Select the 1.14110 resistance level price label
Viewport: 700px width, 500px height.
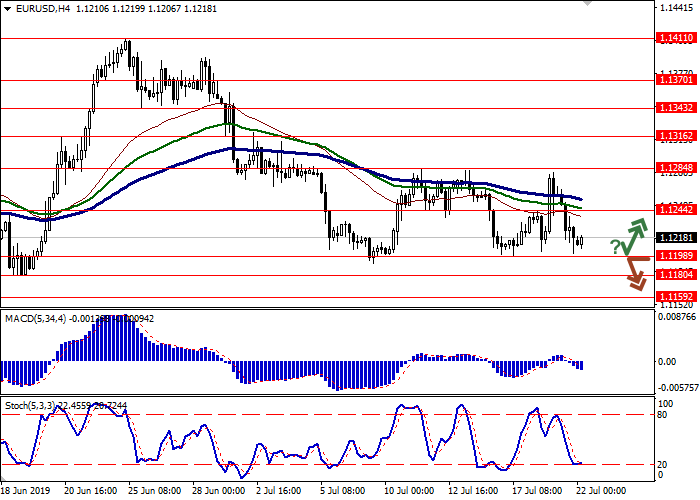(677, 38)
